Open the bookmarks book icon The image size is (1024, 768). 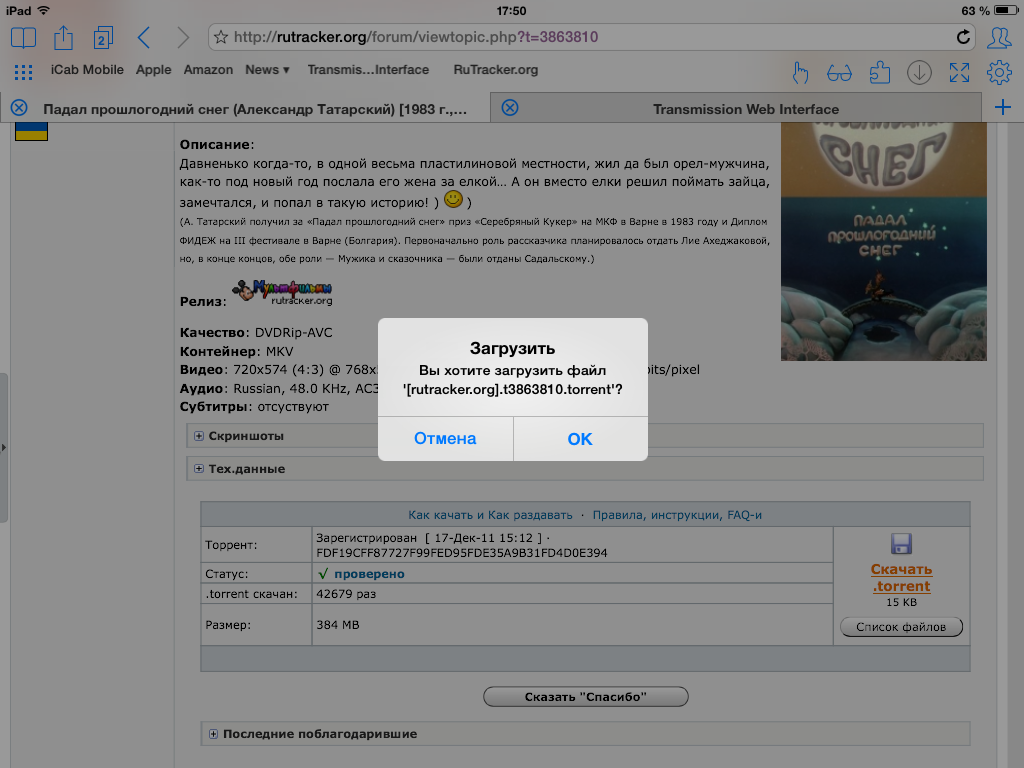[24, 37]
